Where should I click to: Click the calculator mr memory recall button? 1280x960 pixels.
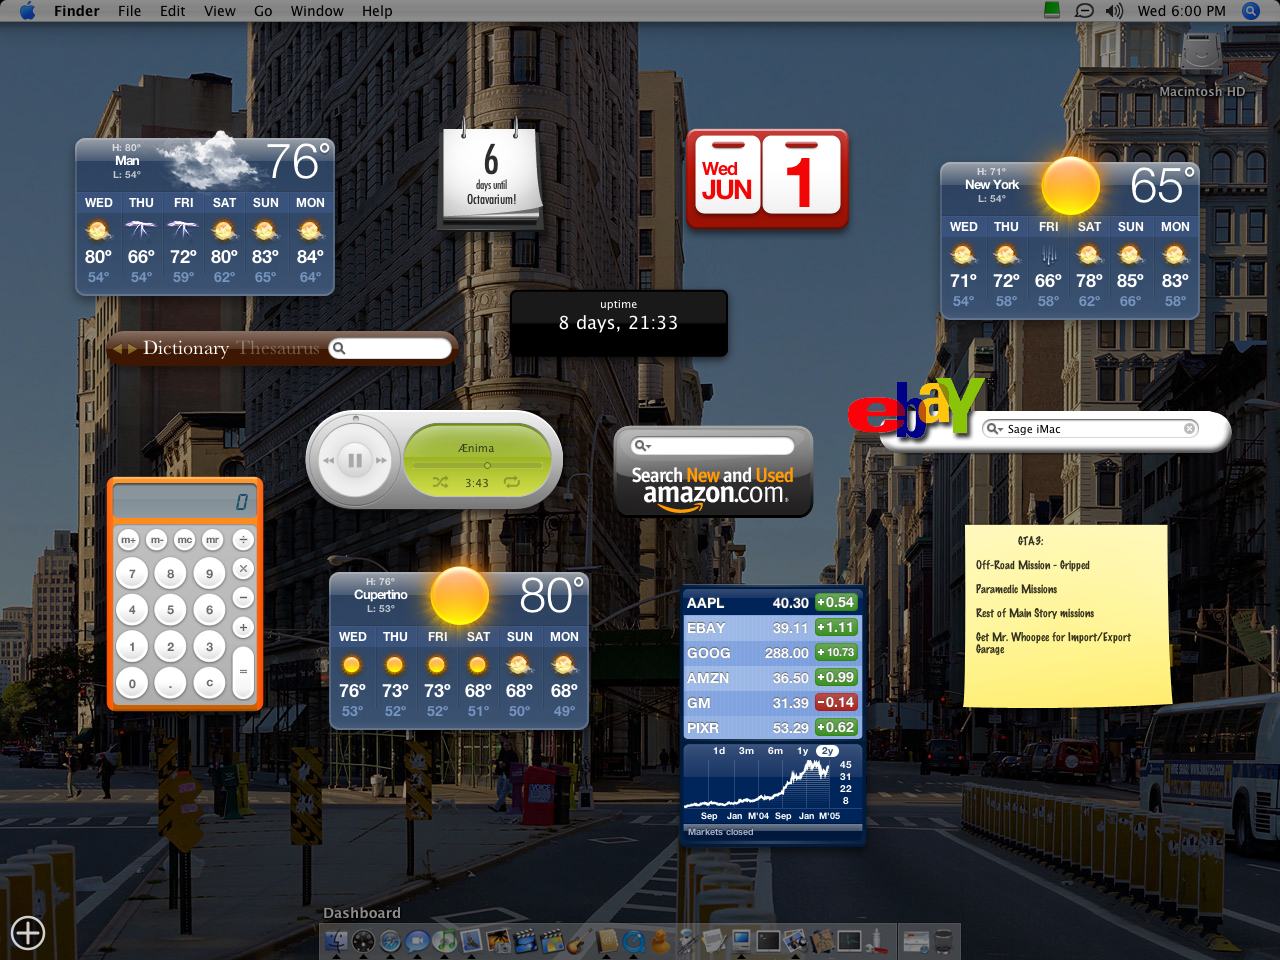click(x=213, y=540)
